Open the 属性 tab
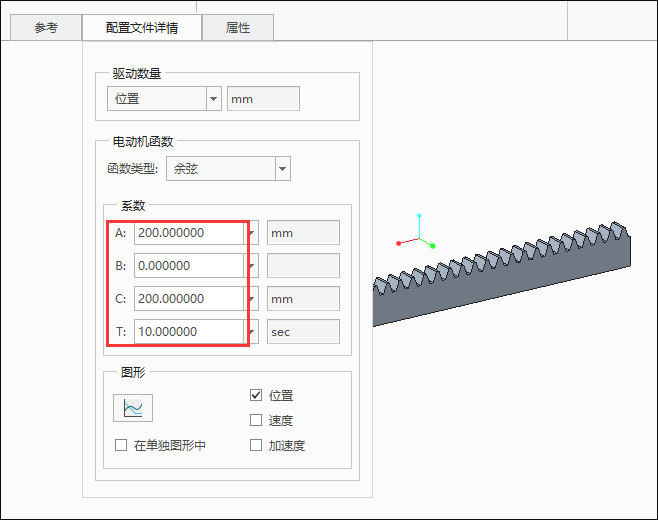 (238, 28)
